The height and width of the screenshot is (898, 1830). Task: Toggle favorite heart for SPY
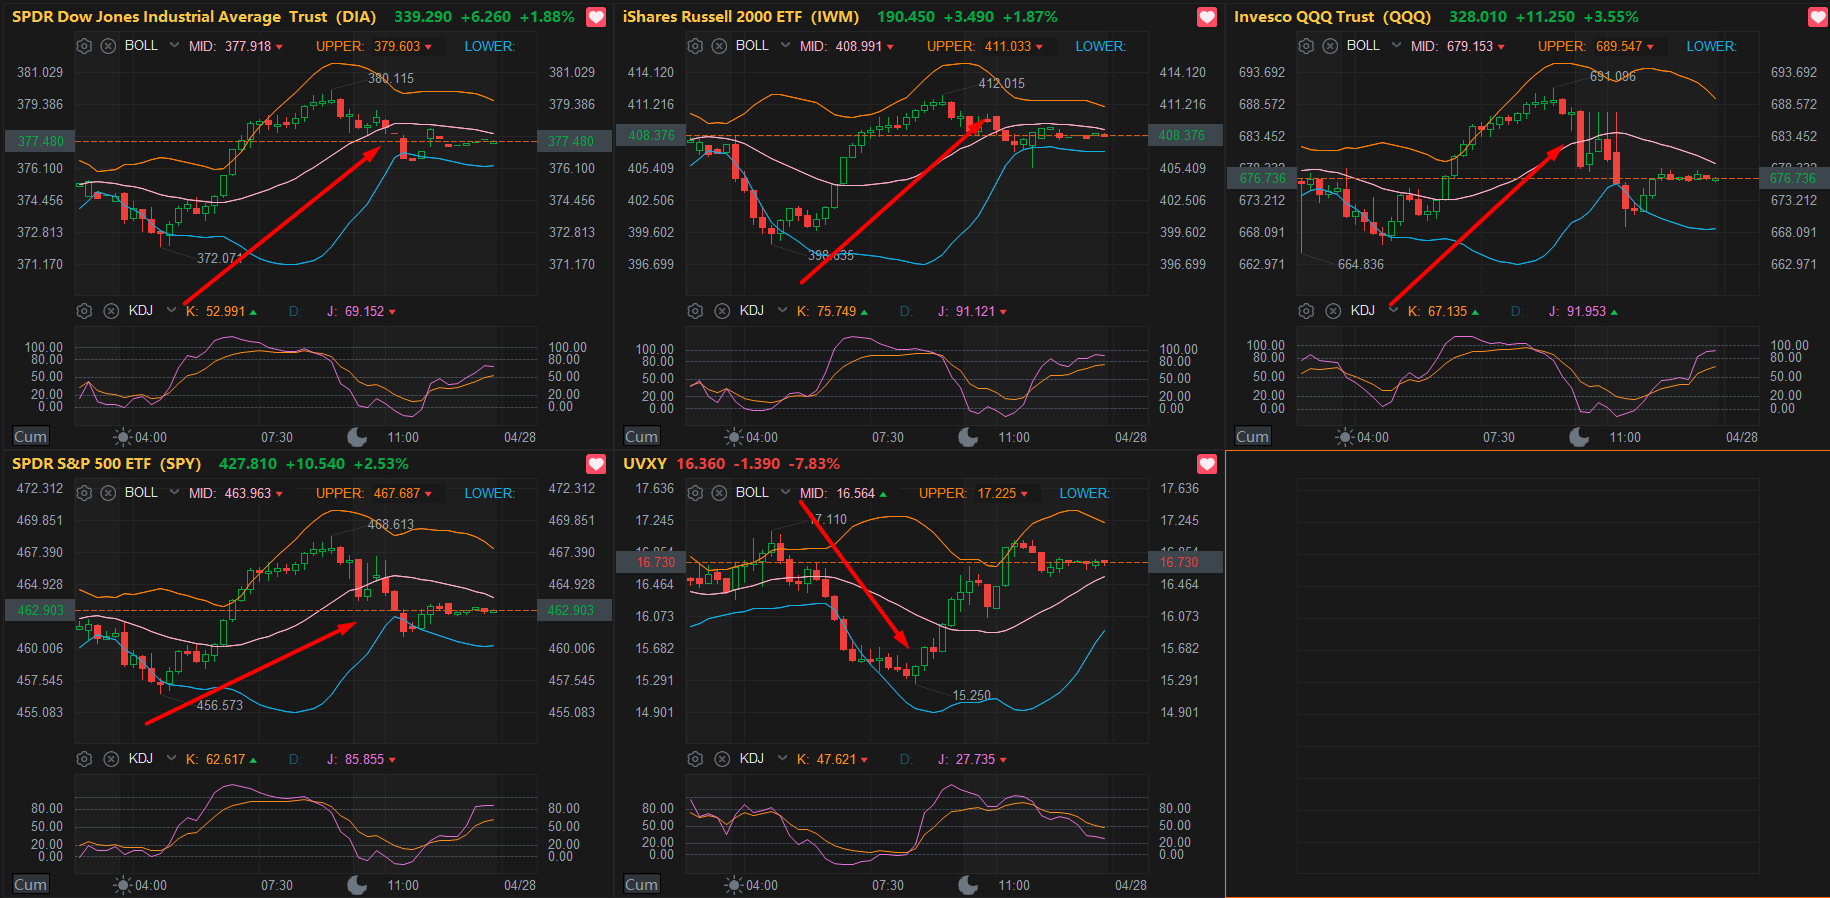(x=596, y=464)
